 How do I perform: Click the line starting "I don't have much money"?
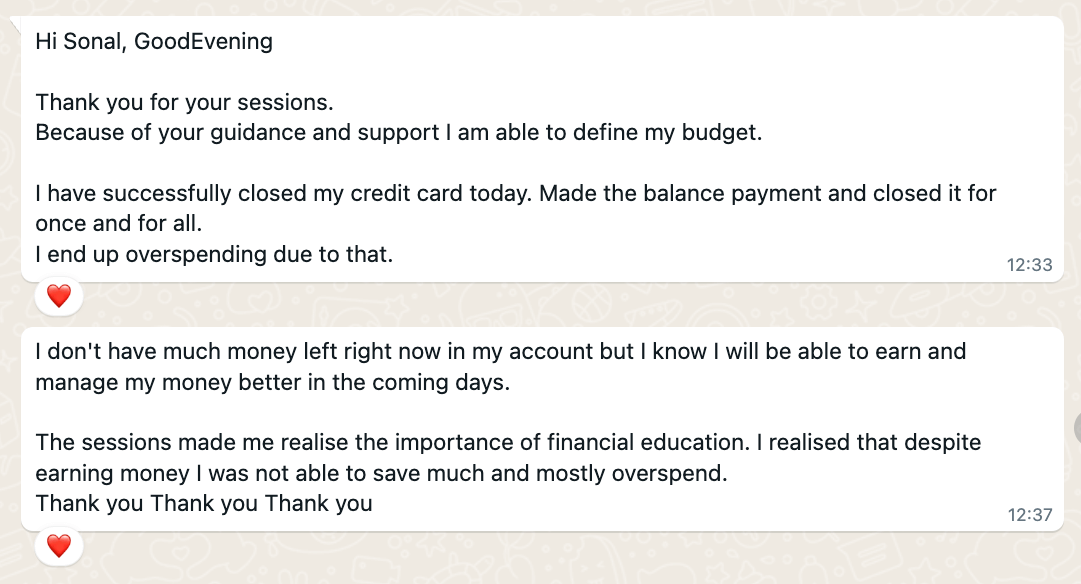(500, 352)
